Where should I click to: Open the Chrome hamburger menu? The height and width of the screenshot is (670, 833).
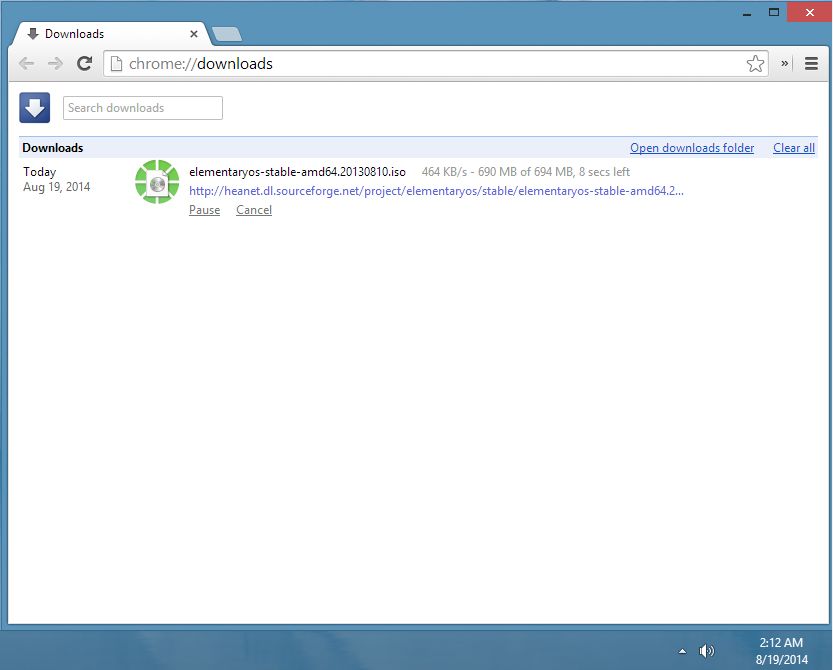pos(811,64)
